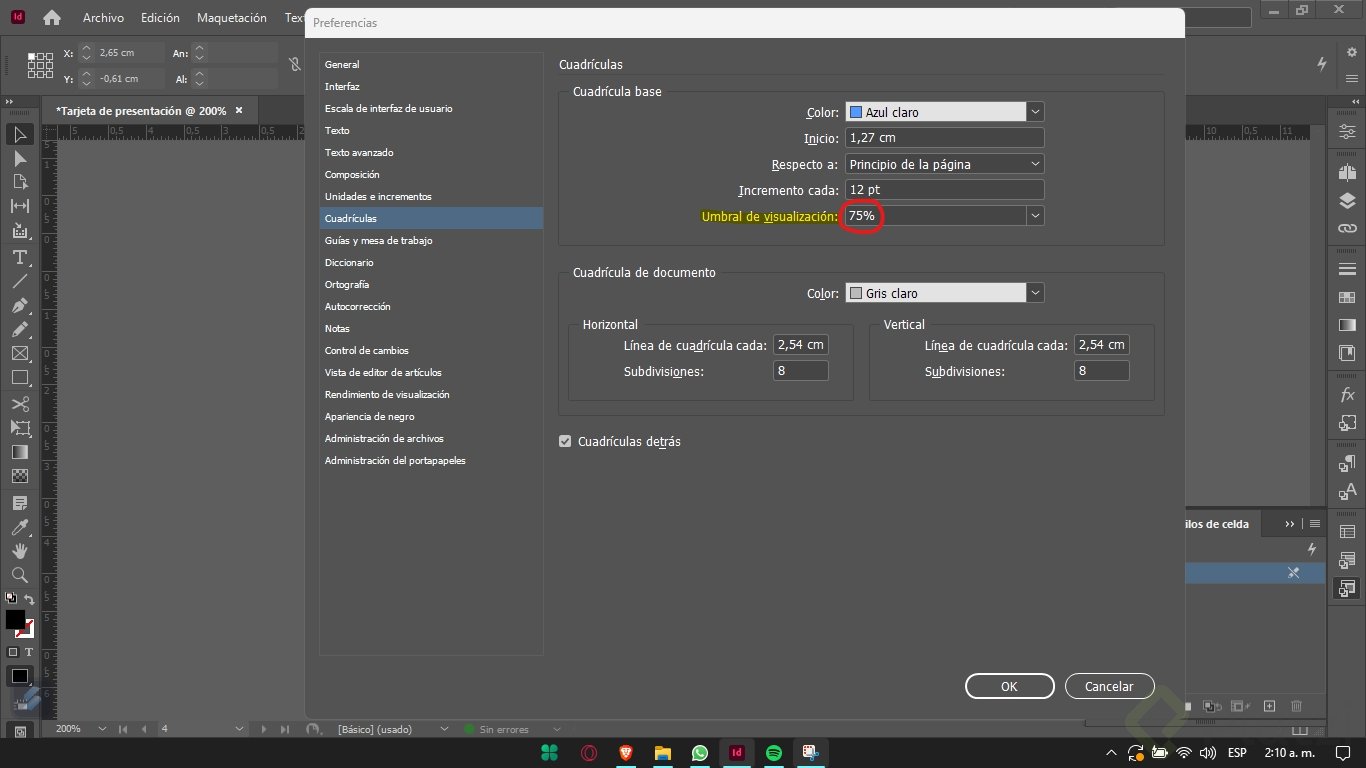The image size is (1366, 768).
Task: Open the Effects (fx) panel icon
Action: pos(1347,395)
